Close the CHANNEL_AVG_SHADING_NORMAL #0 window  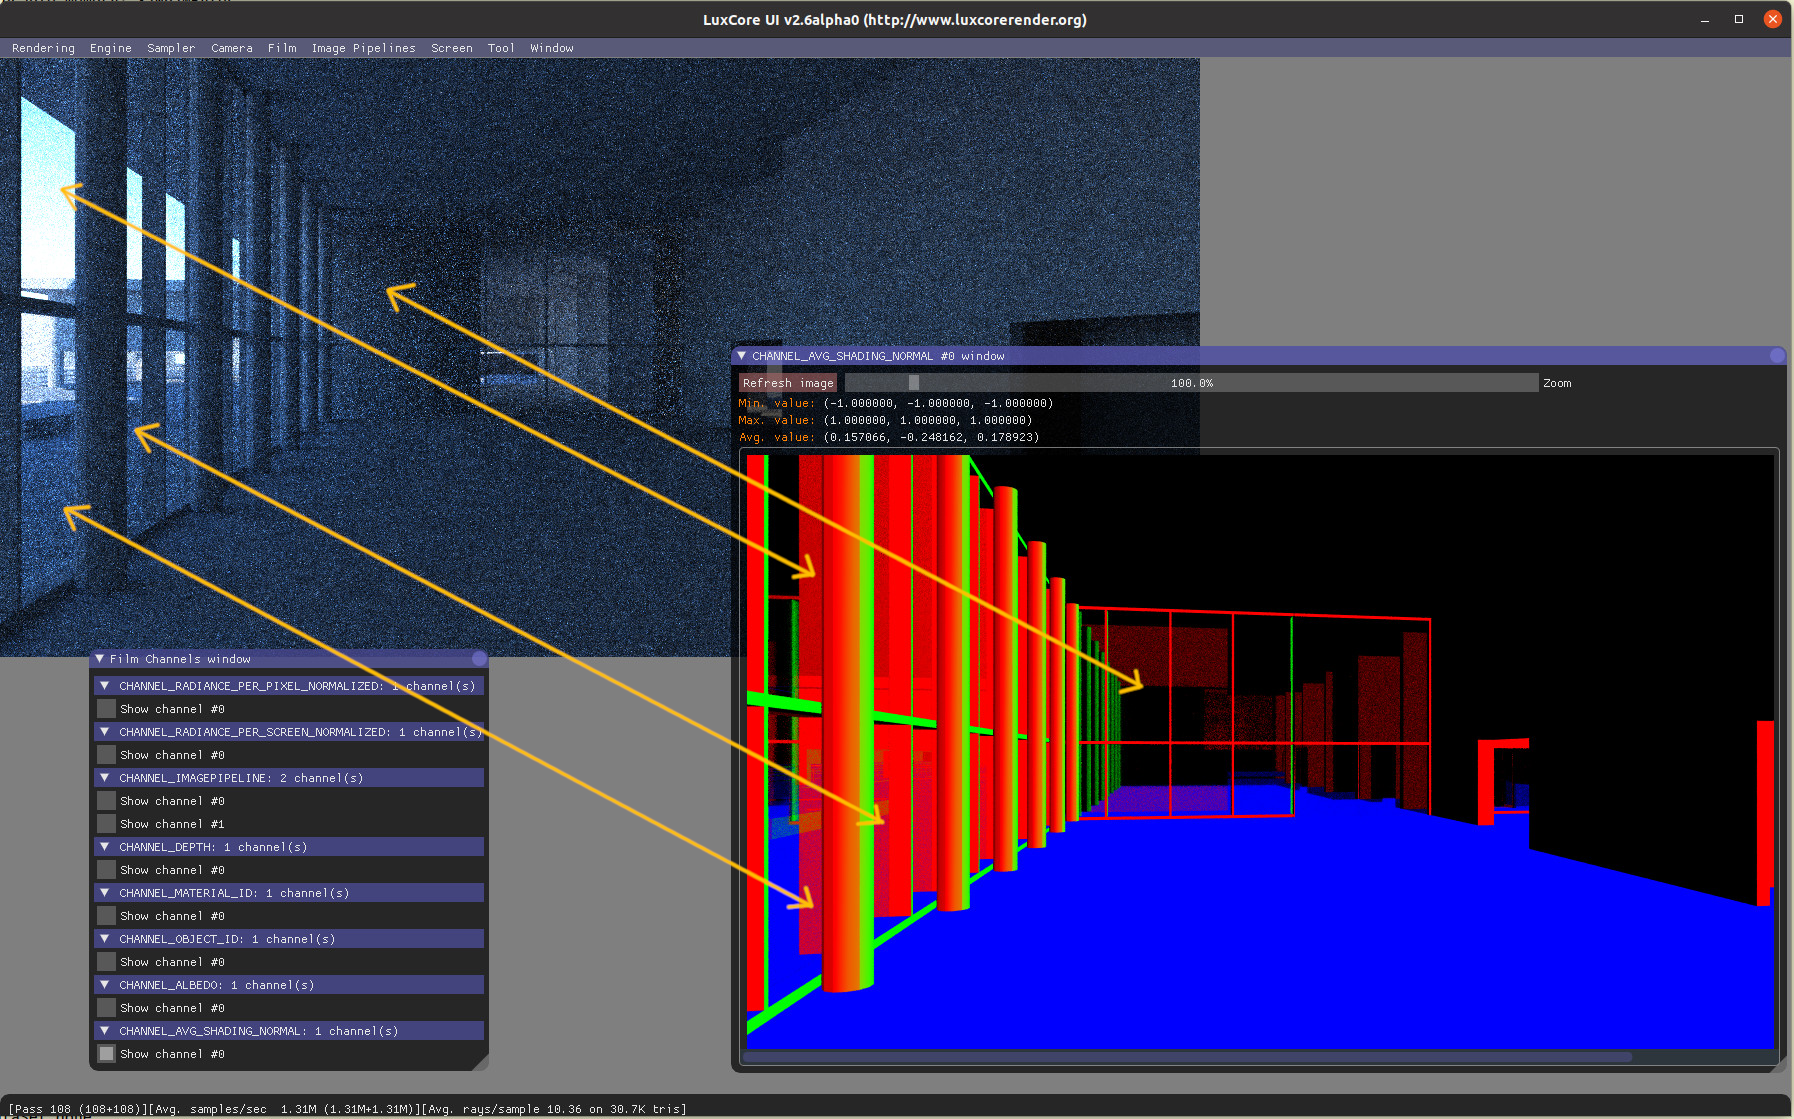pos(1776,356)
